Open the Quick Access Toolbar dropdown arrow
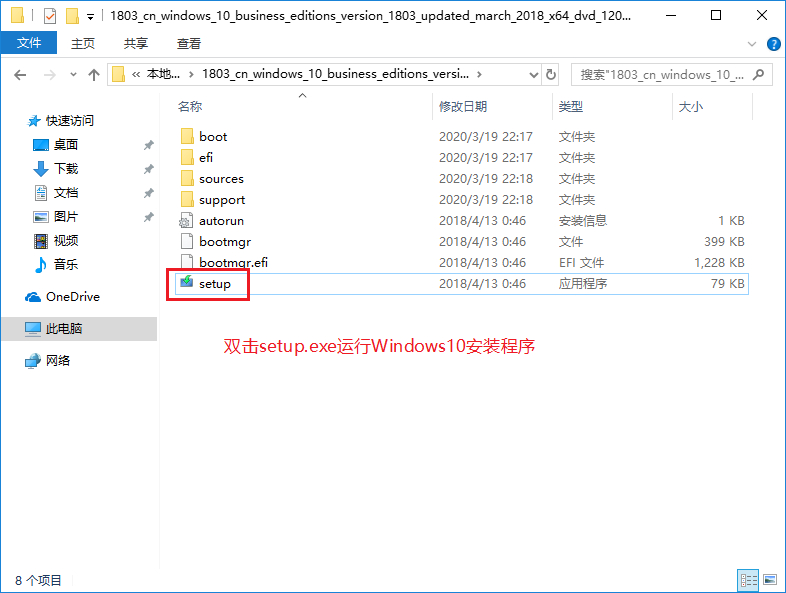786x593 pixels. [x=91, y=17]
